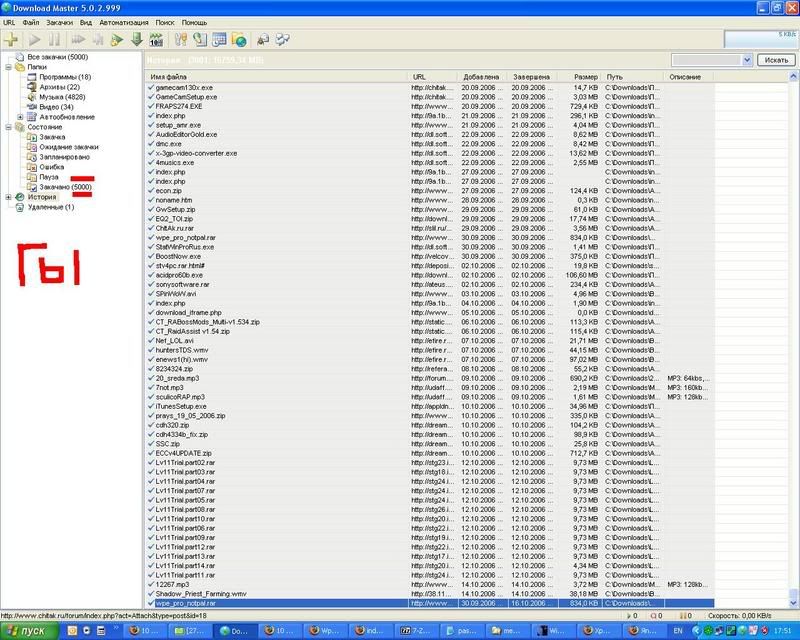Click the EN language indicator in the tray
The height and width of the screenshot is (640, 800).
[678, 631]
